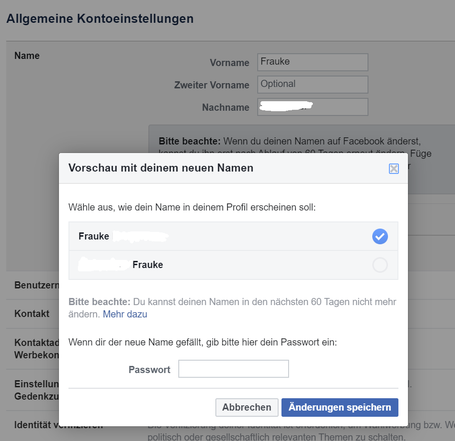Click the Abbrechen button
Screen dimensions: 455x441
tap(247, 407)
